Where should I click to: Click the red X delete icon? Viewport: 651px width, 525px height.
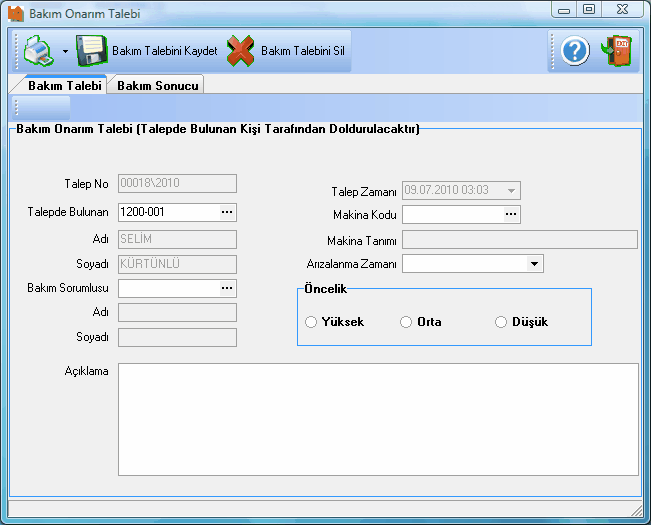(x=240, y=51)
